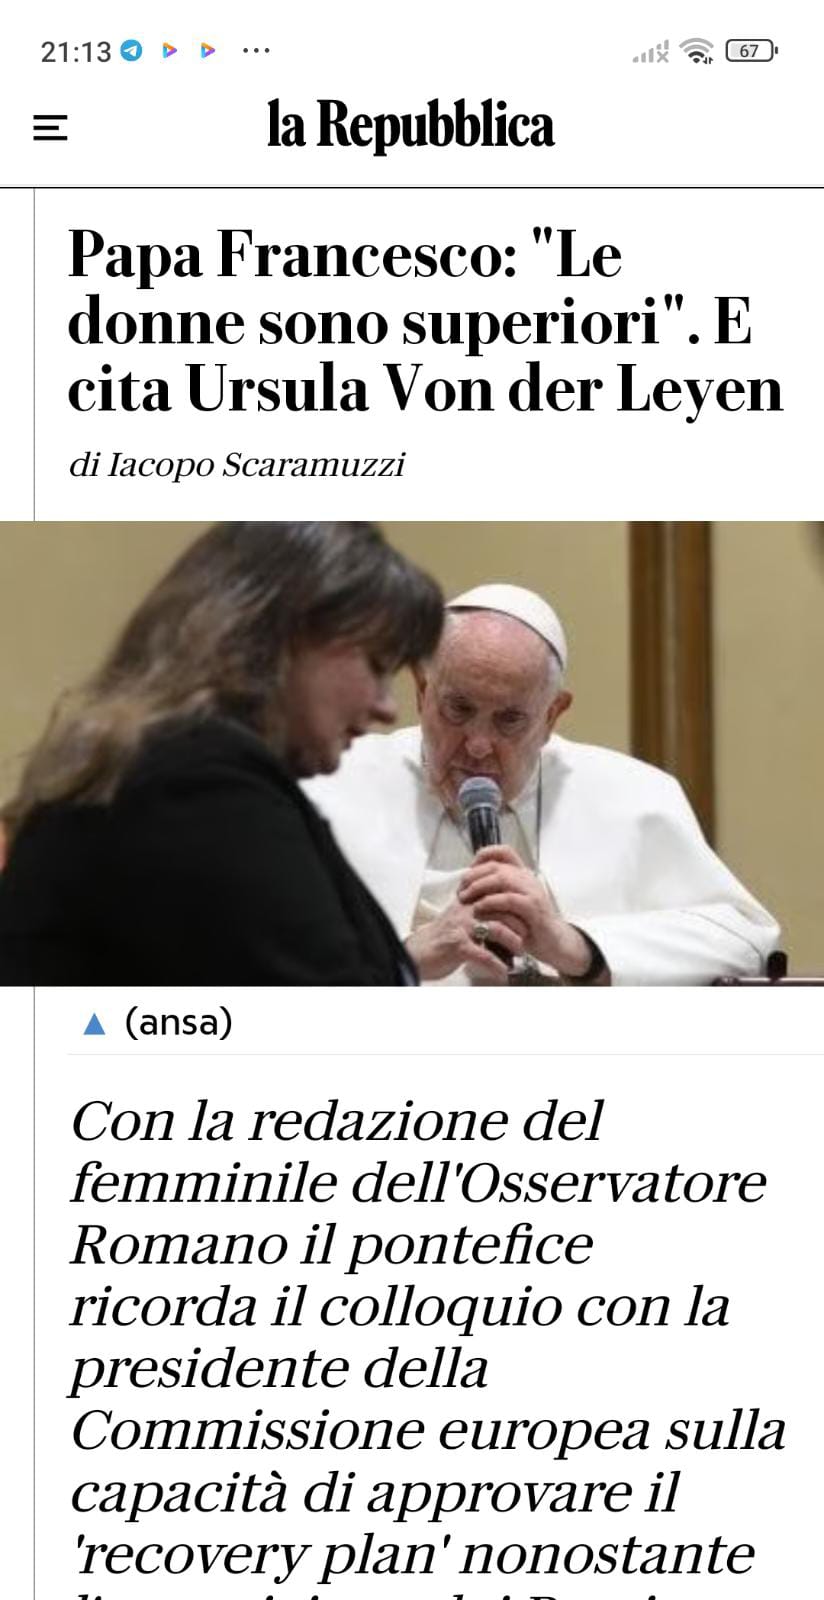This screenshot has width=824, height=1600.
Task: Tap the second play notification icon
Action: (x=208, y=50)
